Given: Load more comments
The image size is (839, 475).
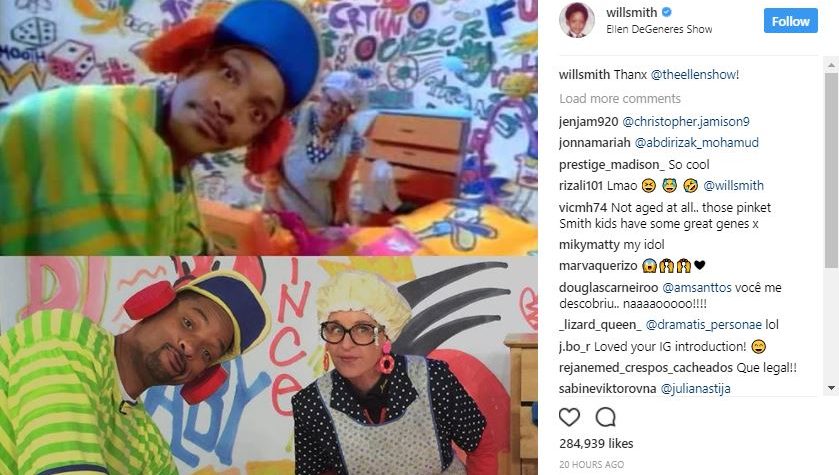Looking at the screenshot, I should click(x=620, y=98).
